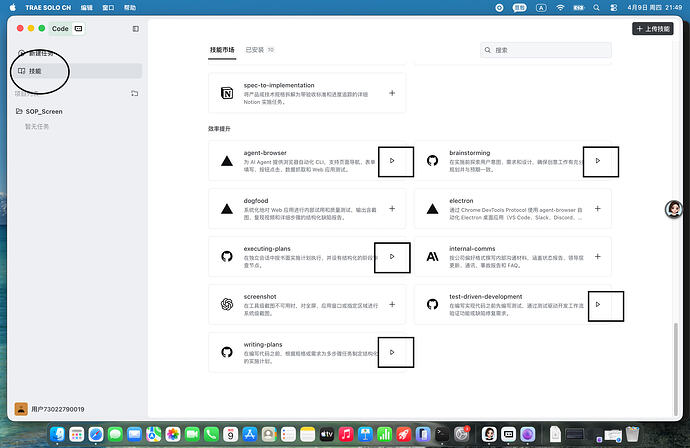Open Music from the Dock
The height and width of the screenshot is (448, 690).
(346, 435)
